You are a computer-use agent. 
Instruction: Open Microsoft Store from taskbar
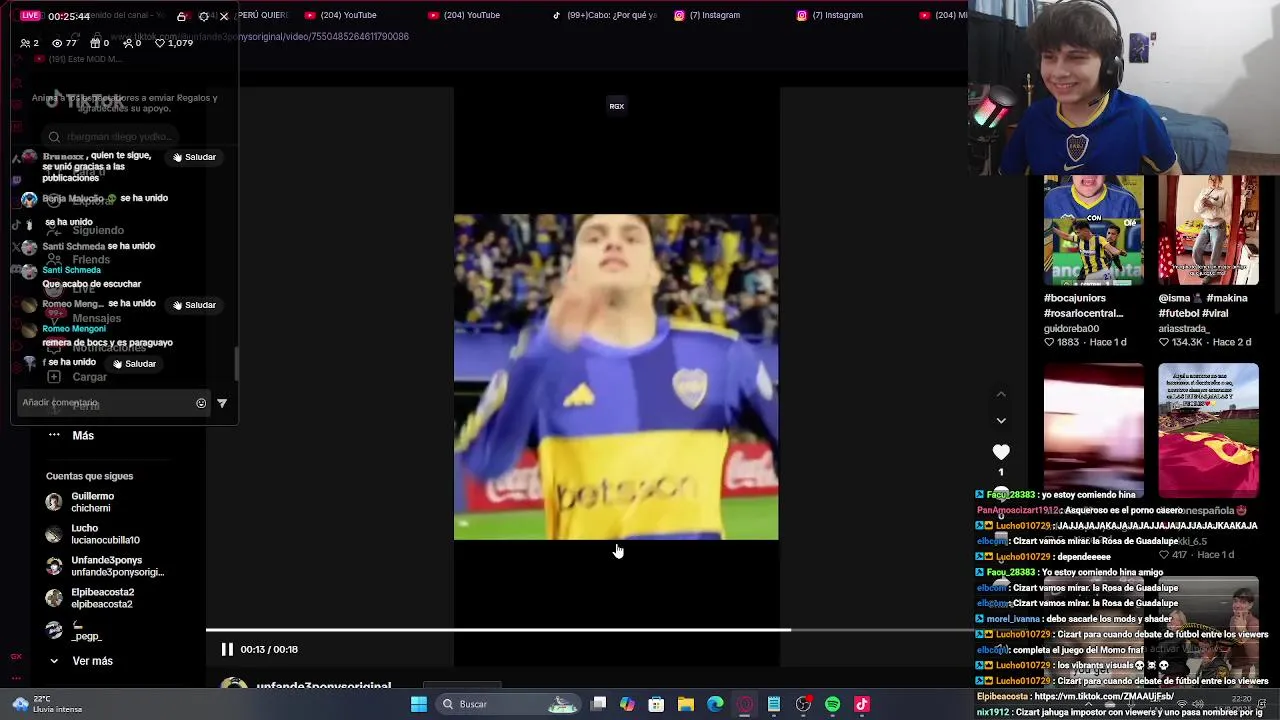[x=656, y=704]
